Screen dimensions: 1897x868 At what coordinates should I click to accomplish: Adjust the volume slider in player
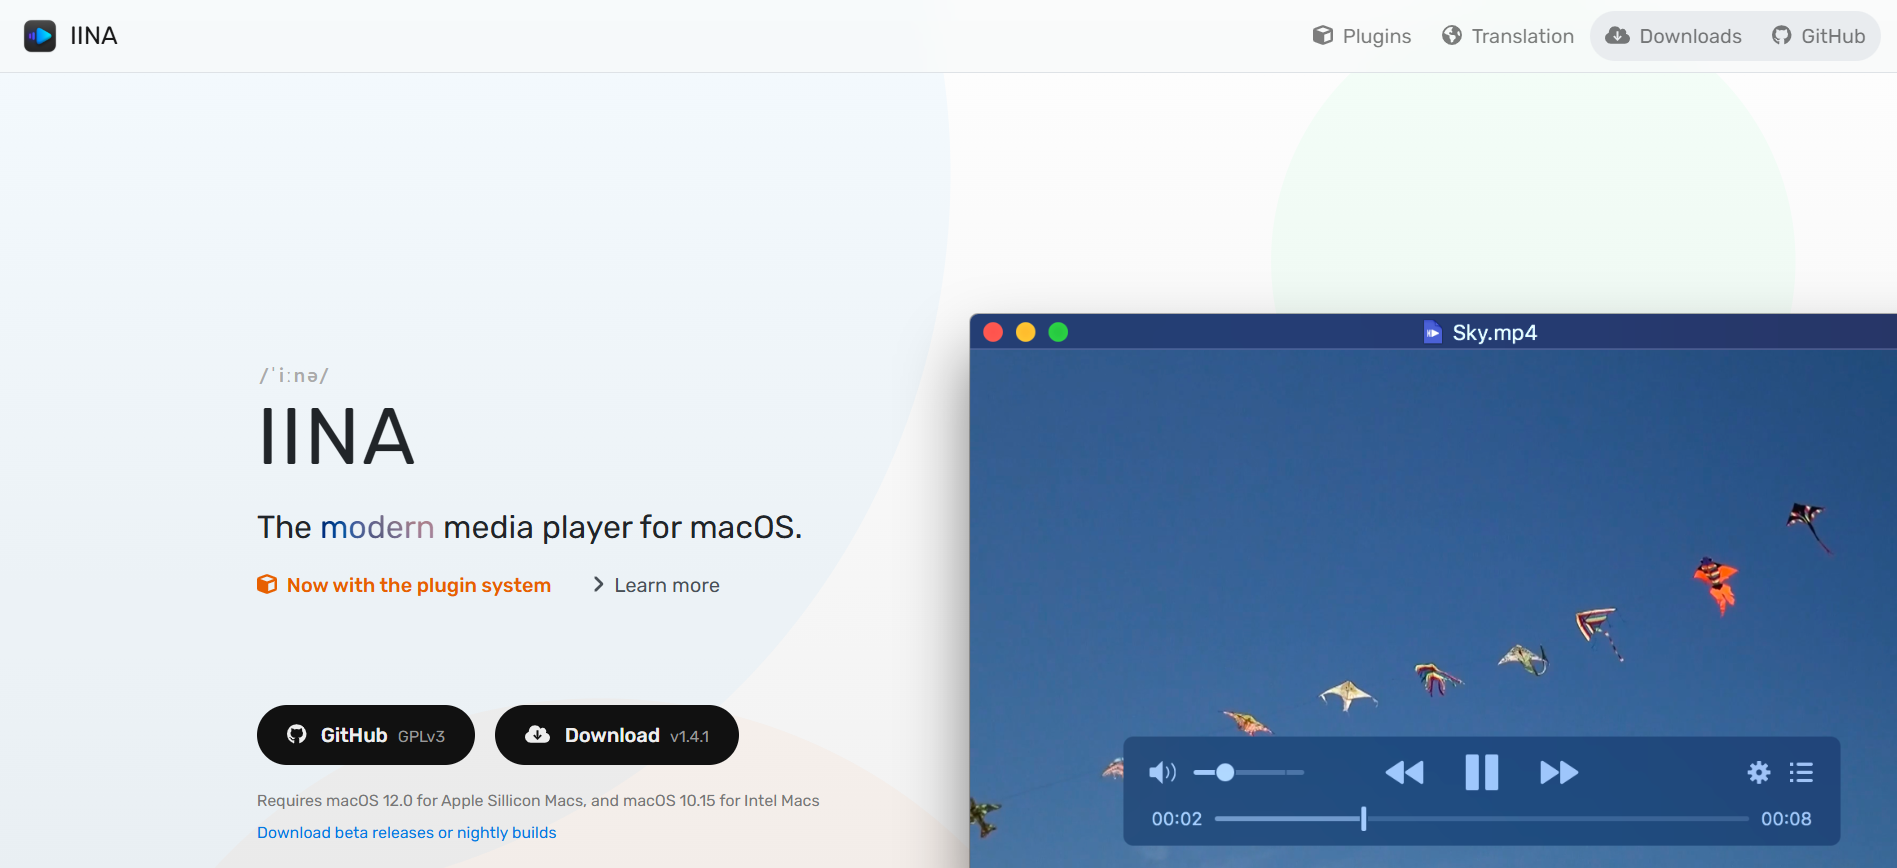[1249, 772]
